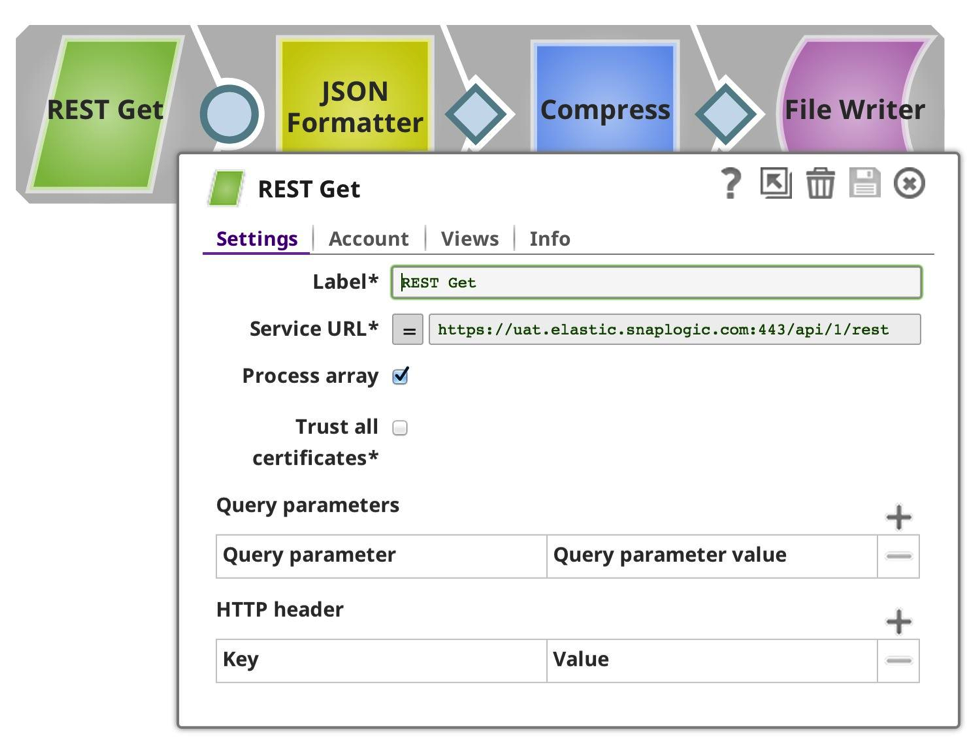Click the Label input field
The width and height of the screenshot is (975, 746).
(x=656, y=282)
